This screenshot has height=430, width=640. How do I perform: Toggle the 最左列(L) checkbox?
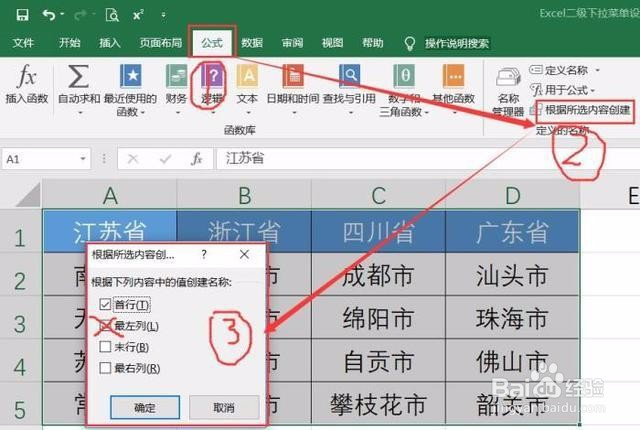105,326
